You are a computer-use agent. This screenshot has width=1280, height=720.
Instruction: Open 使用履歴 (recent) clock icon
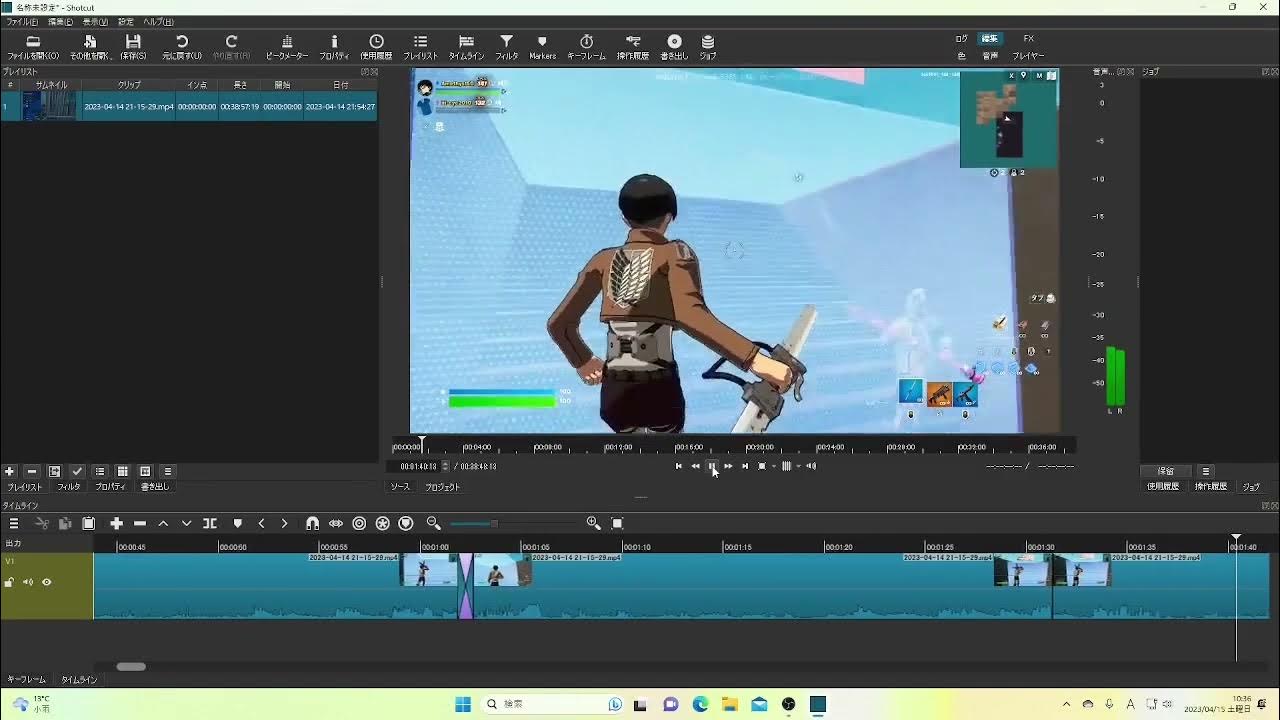pyautogui.click(x=376, y=47)
